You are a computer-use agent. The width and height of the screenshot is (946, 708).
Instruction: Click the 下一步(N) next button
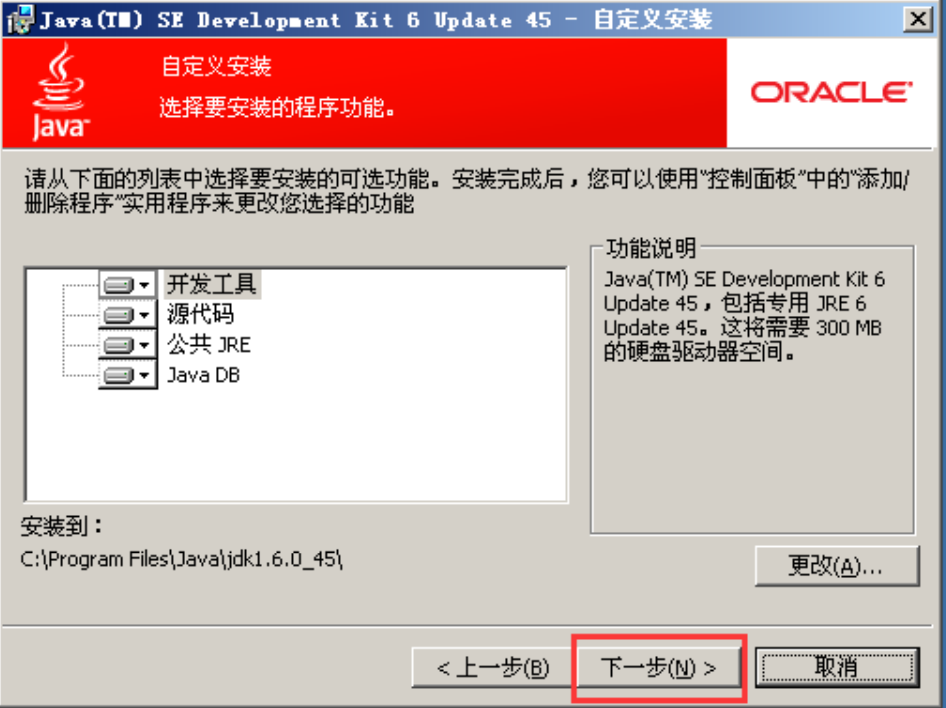659,668
